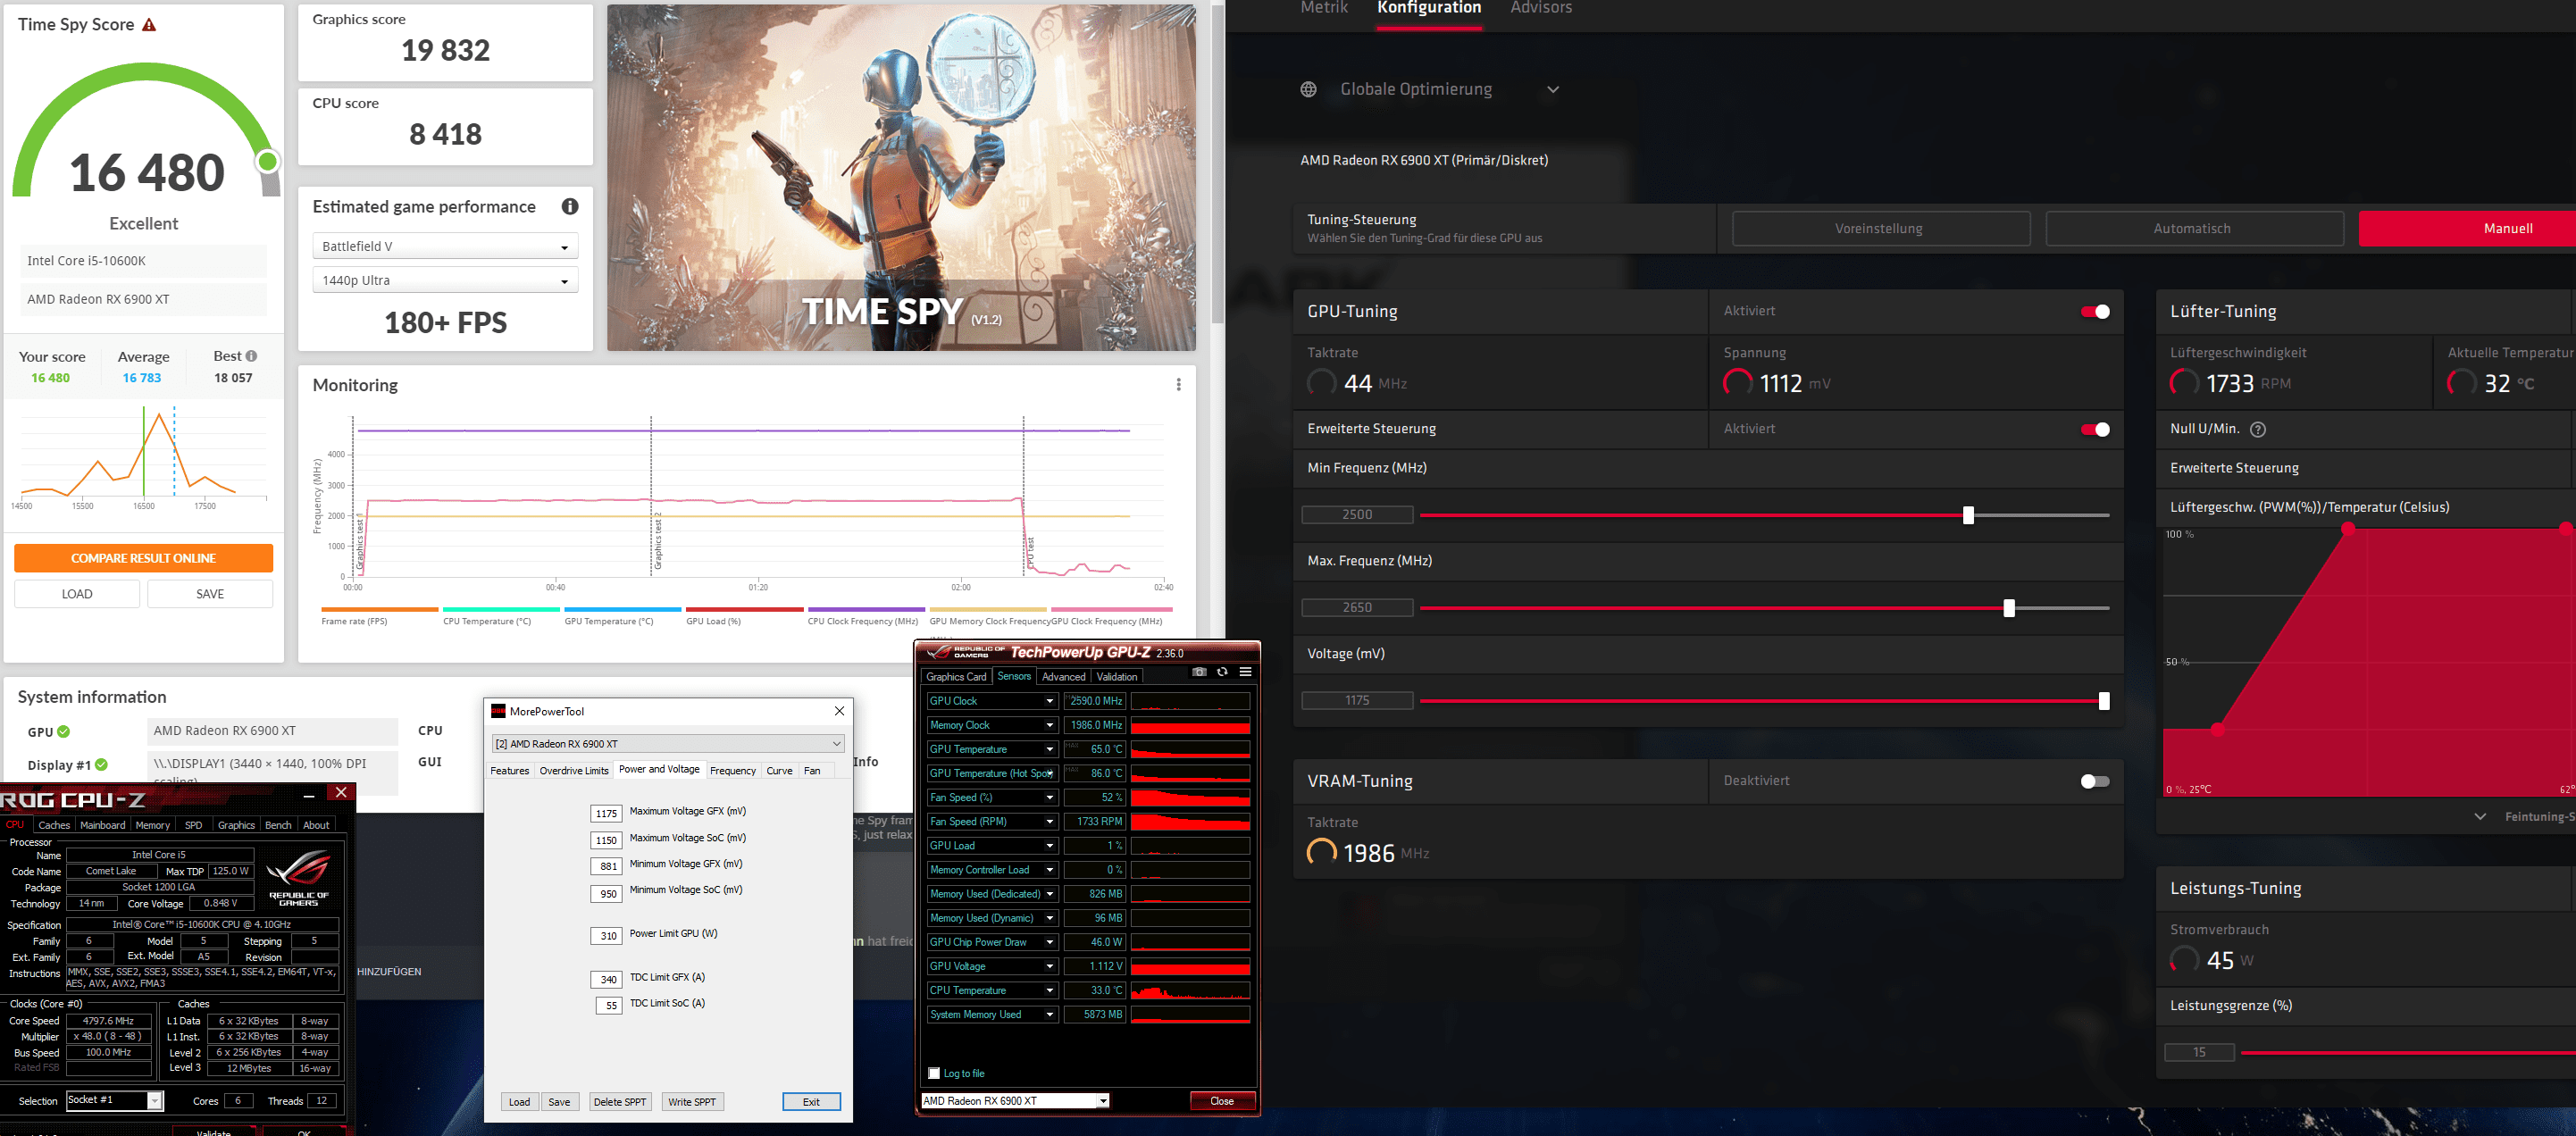Click the GPU-Z screenshot camera icon
Viewport: 2576px width, 1136px height.
click(x=1199, y=672)
